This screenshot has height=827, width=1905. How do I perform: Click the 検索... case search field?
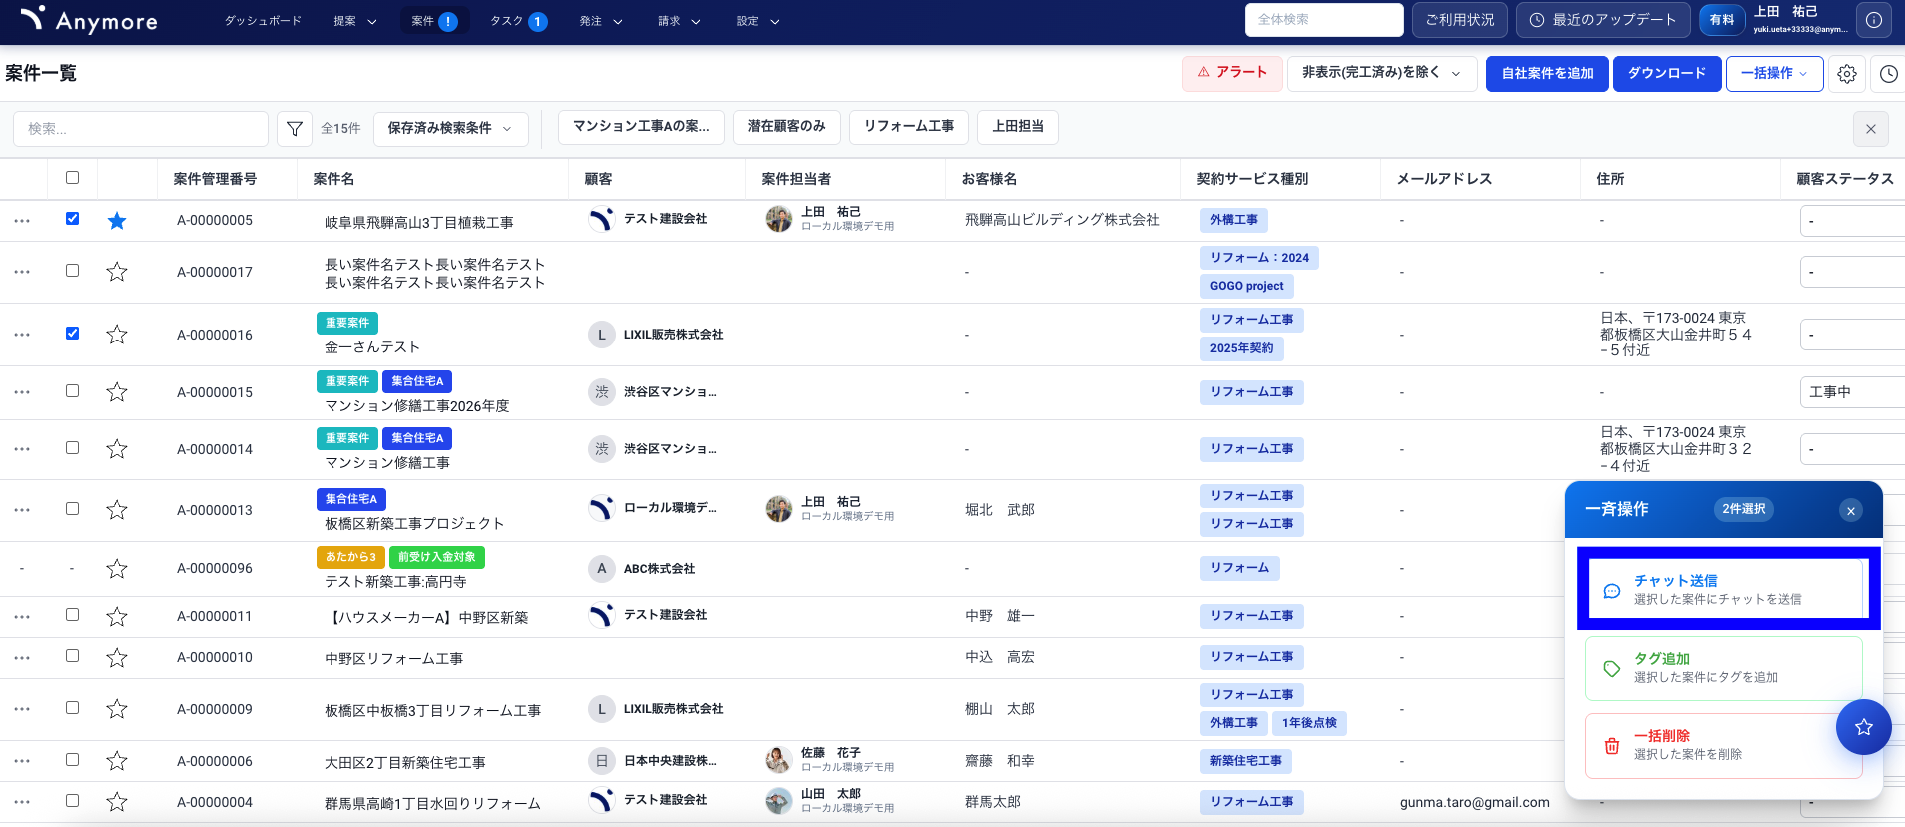141,129
